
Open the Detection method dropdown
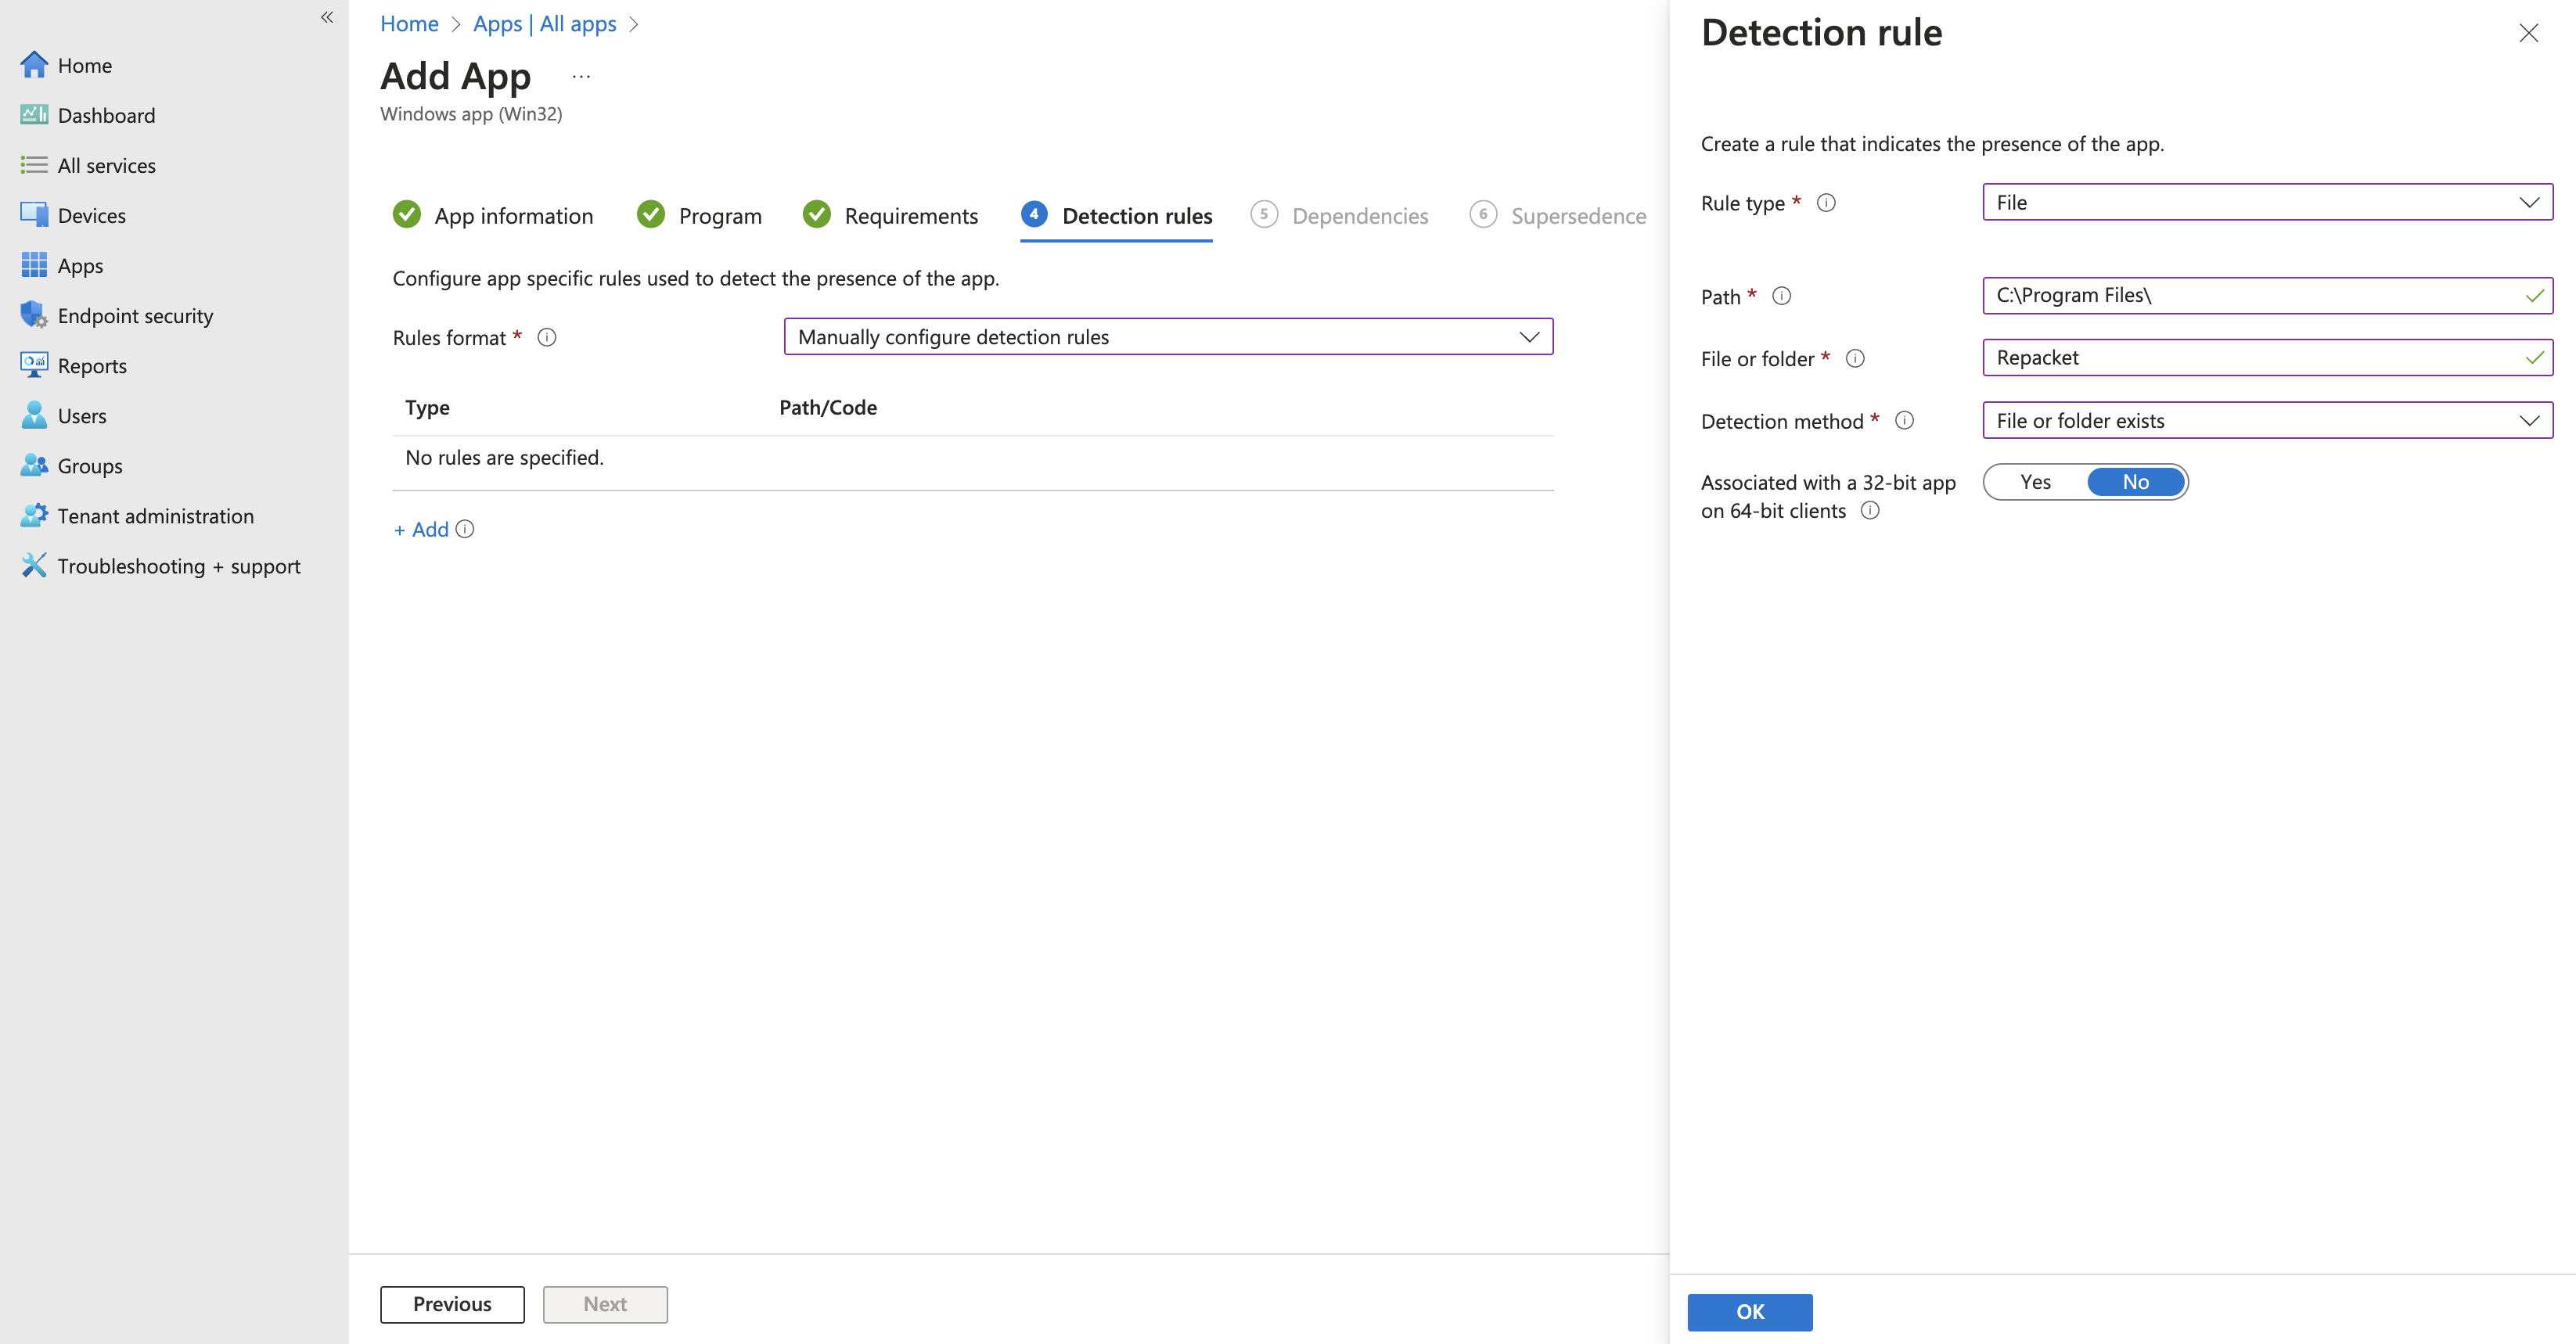coord(2267,421)
